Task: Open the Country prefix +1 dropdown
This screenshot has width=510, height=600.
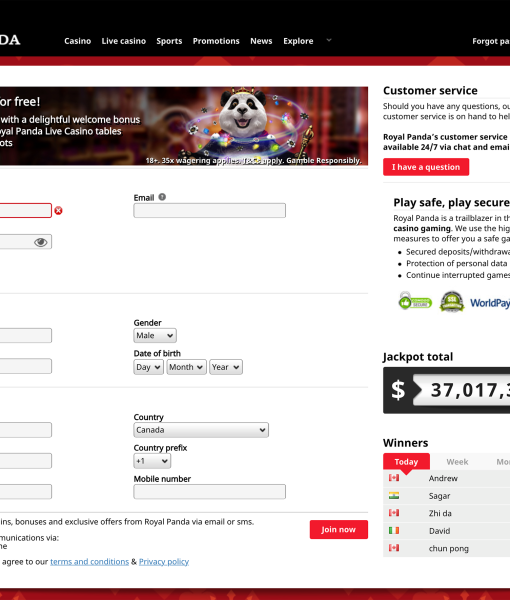Action: 152,461
